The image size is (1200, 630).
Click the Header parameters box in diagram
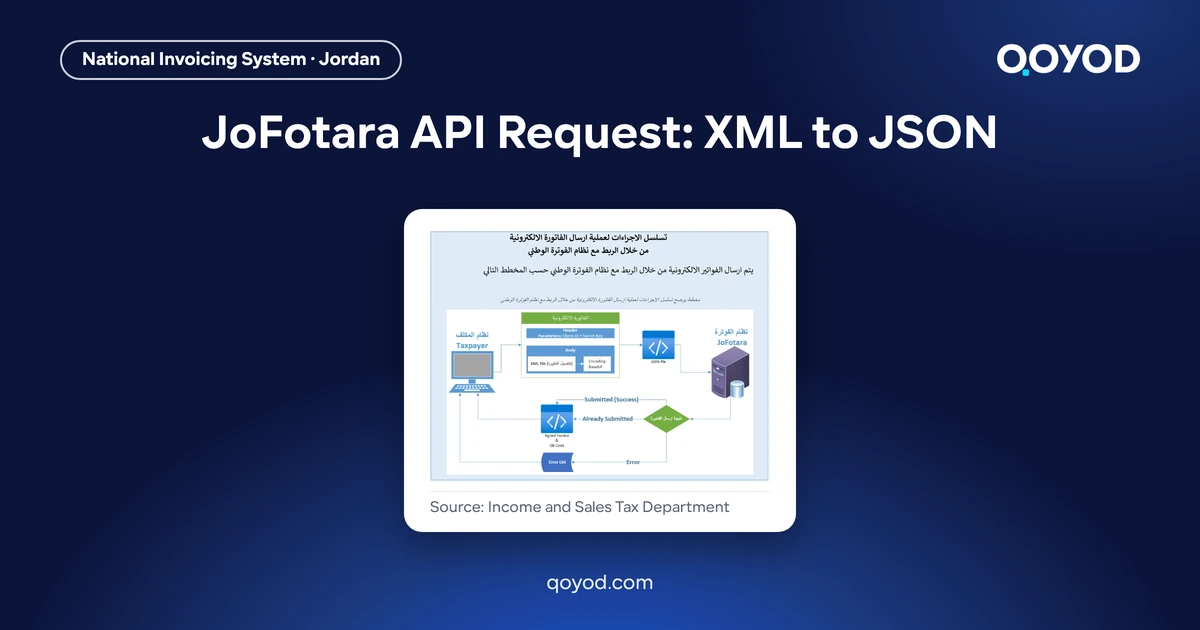click(x=571, y=332)
